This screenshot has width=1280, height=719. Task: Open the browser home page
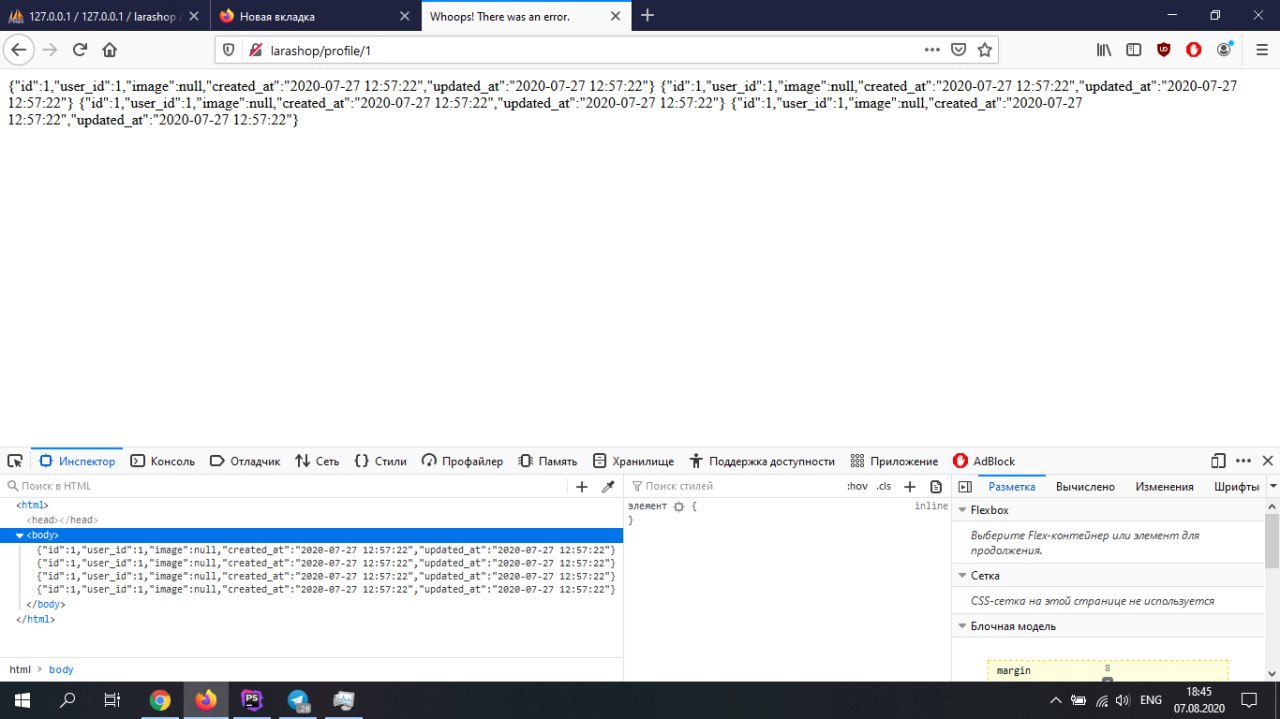point(110,49)
